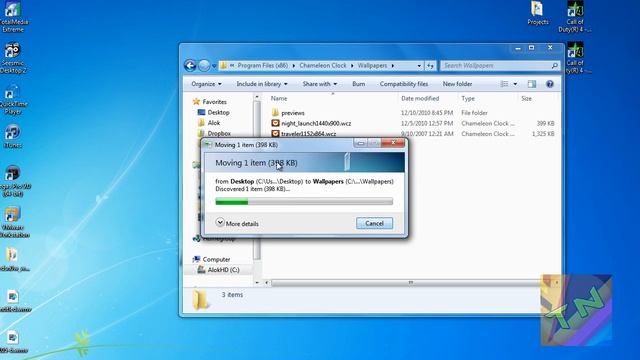Open the TotalMedia Extreme desktop icon
This screenshot has width=640, height=360.
pos(13,16)
